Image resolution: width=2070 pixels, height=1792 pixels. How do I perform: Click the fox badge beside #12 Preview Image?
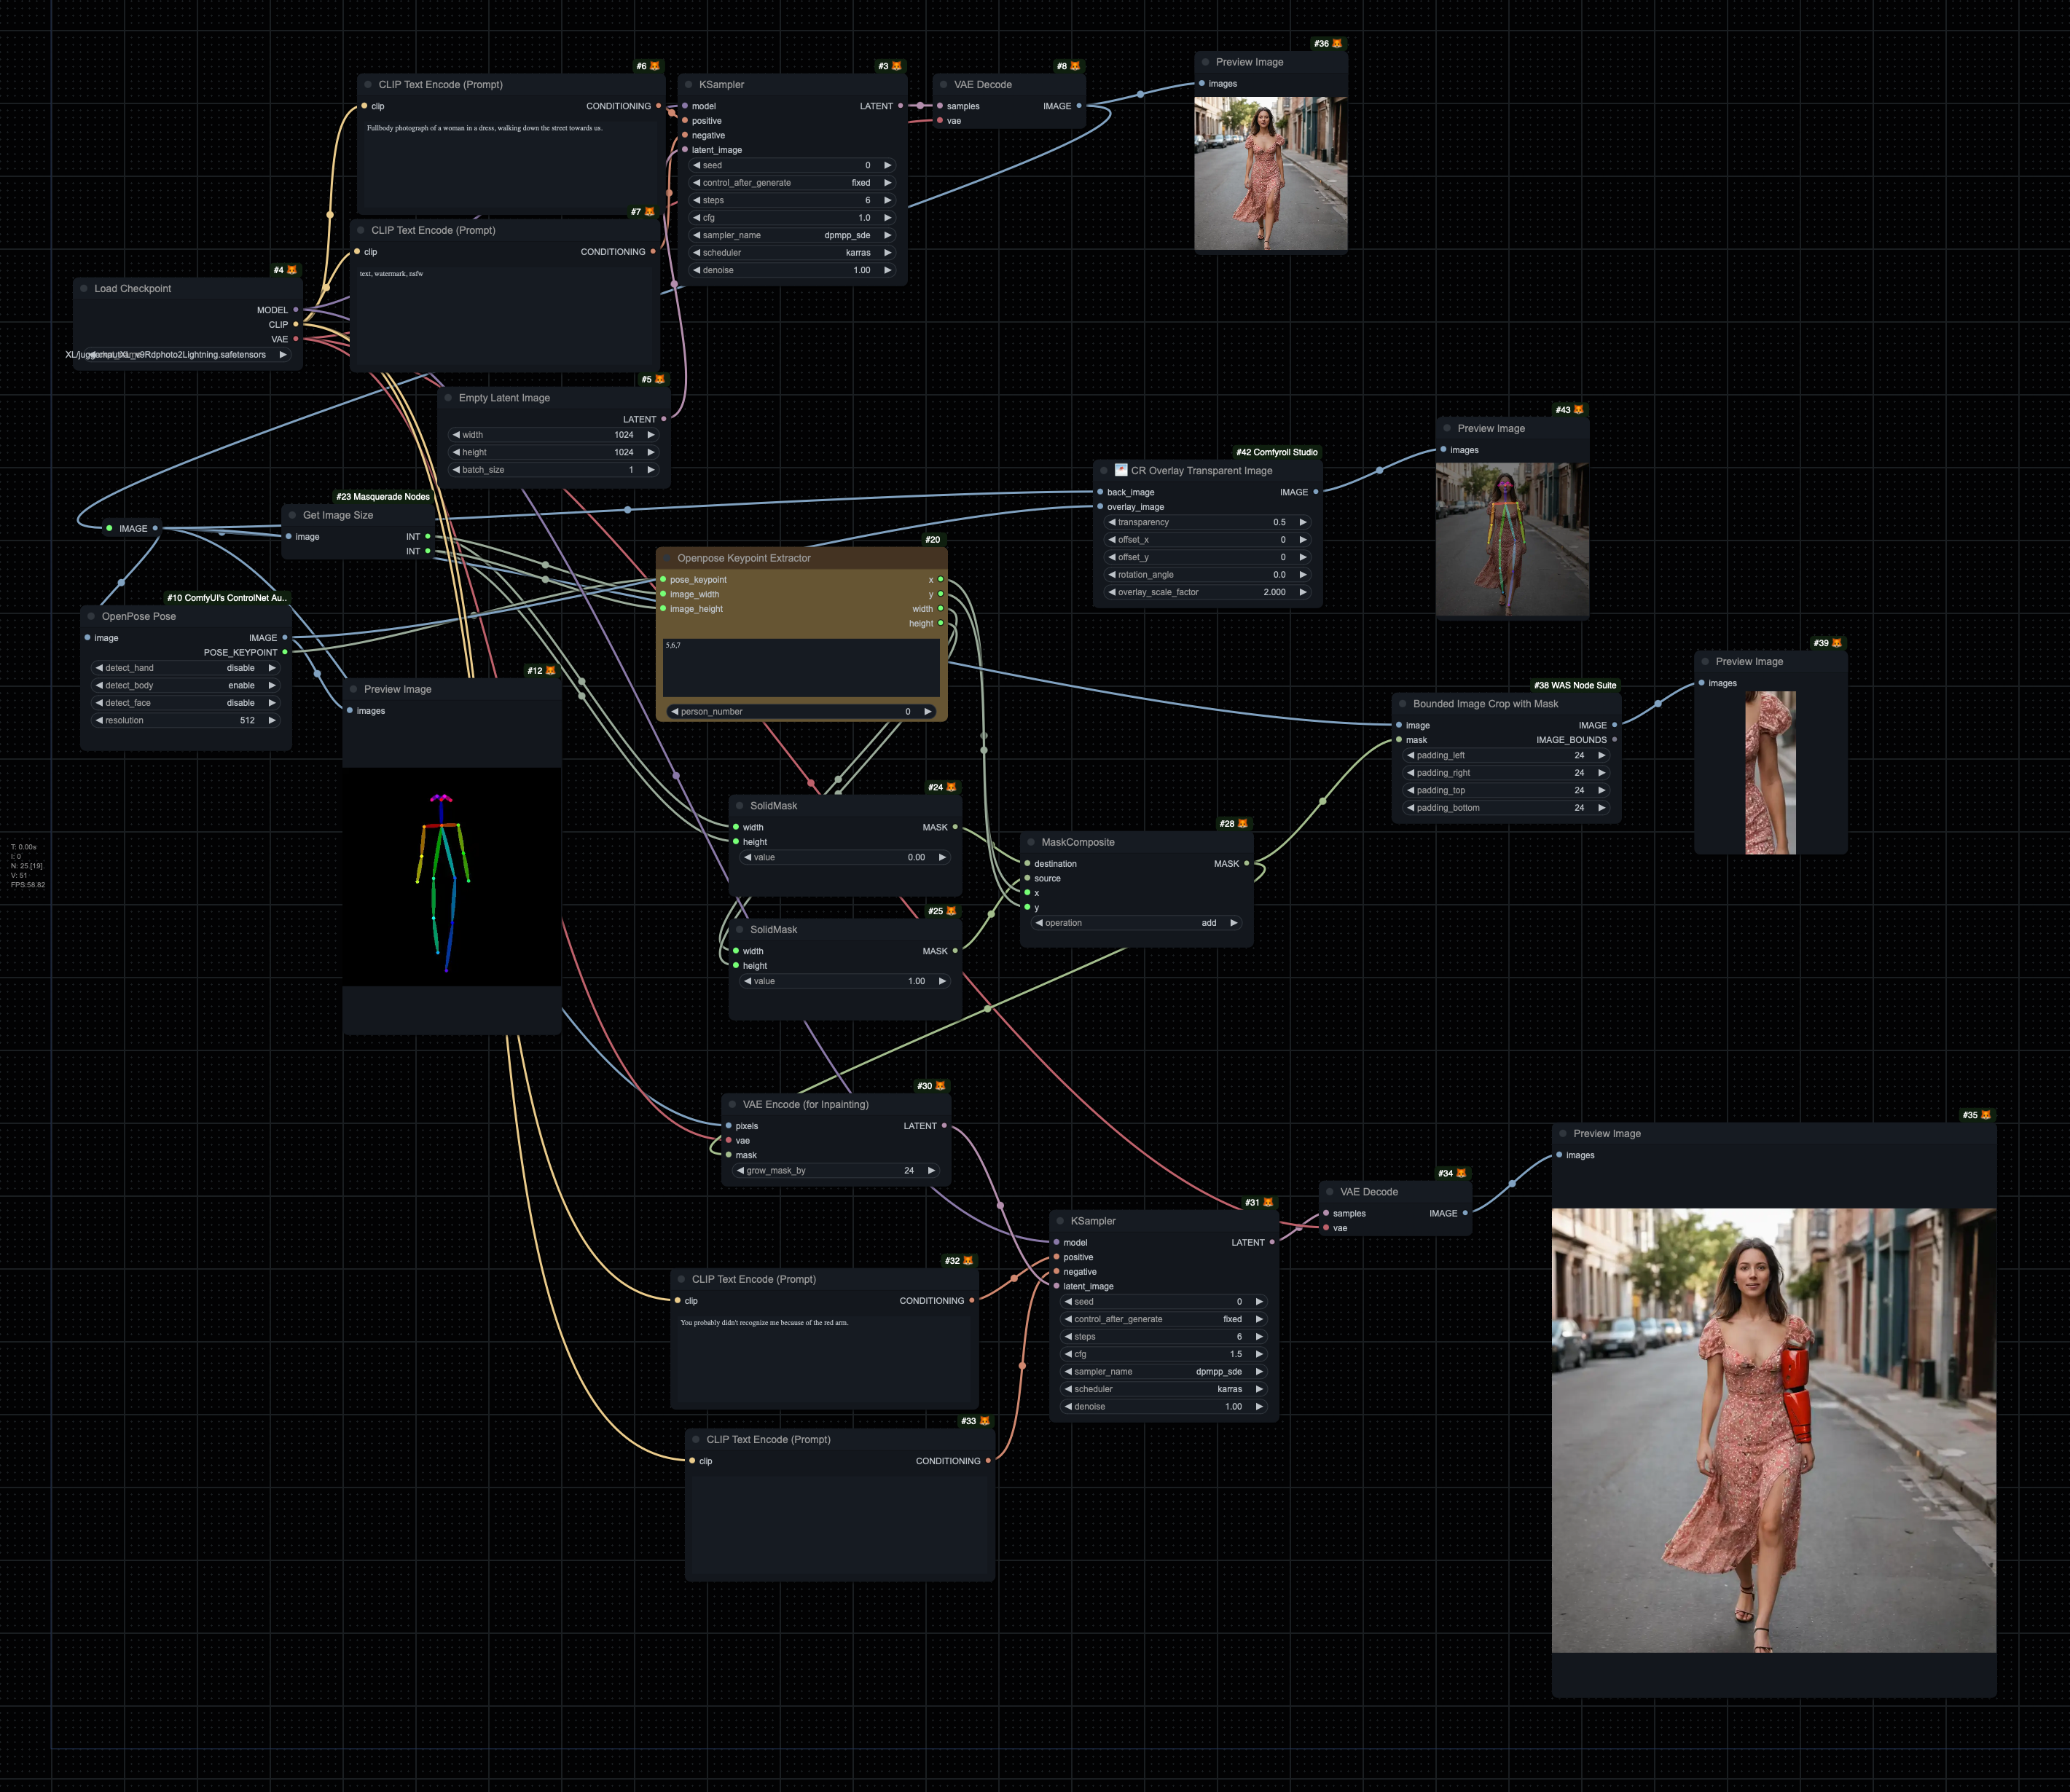[551, 671]
